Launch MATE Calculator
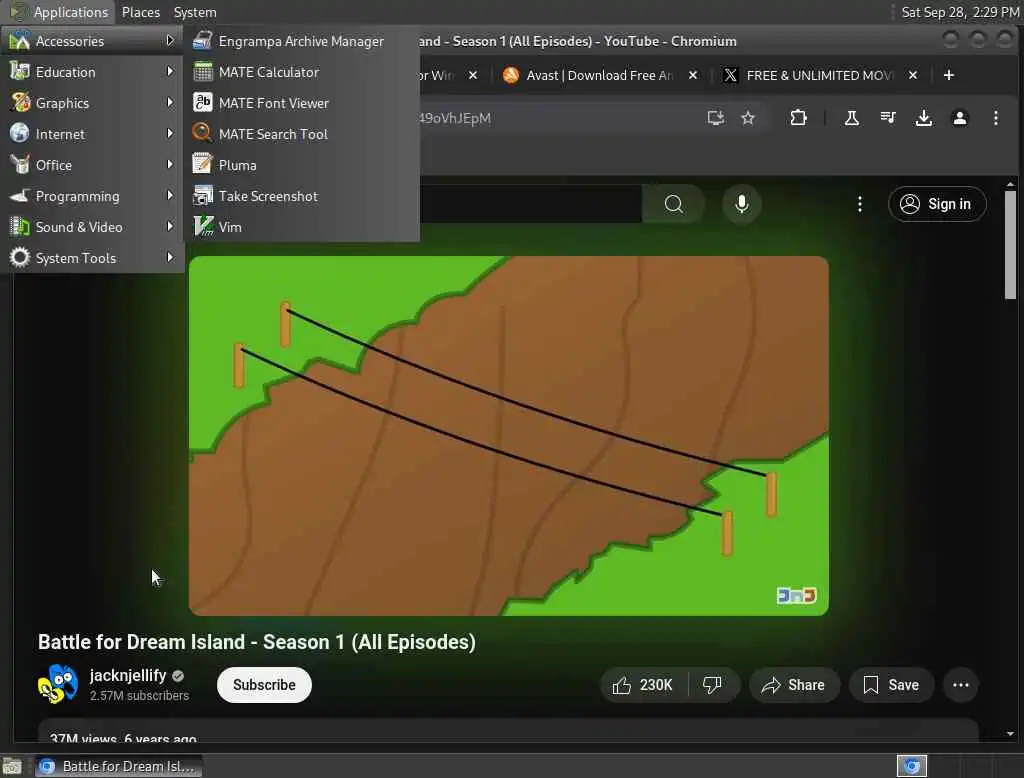 [x=301, y=72]
